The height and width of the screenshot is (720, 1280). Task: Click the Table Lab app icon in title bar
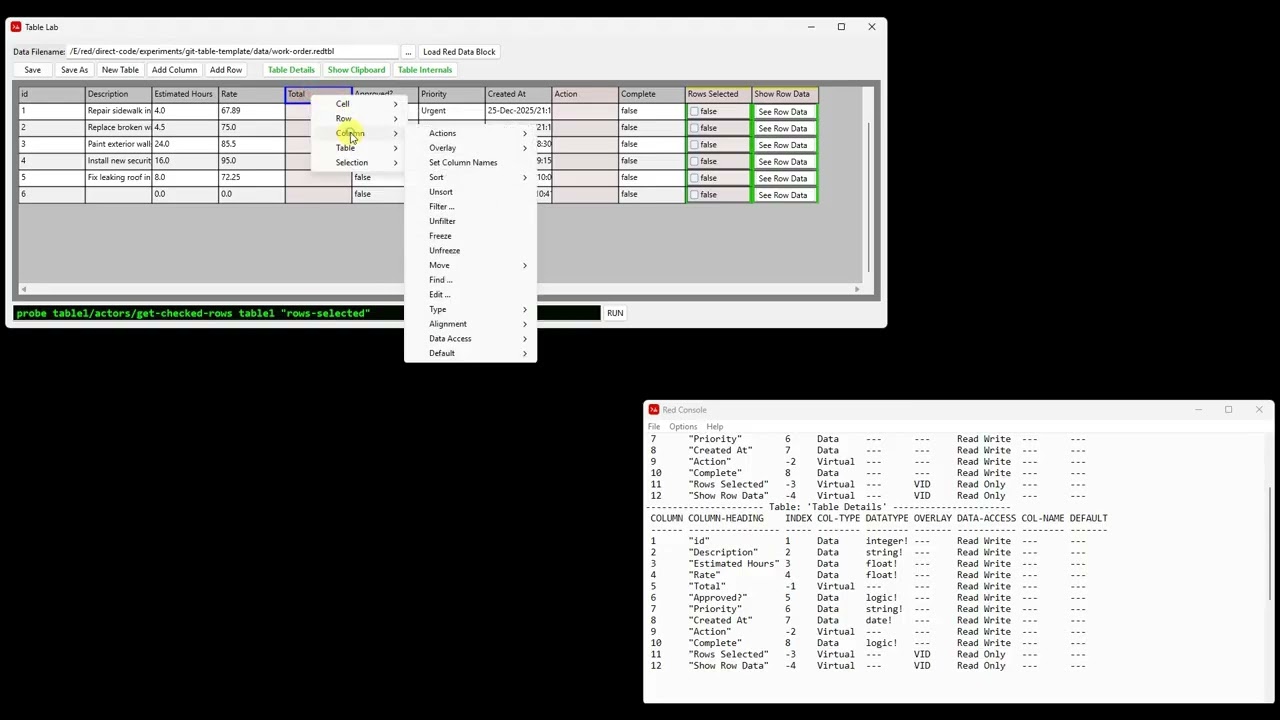click(16, 27)
